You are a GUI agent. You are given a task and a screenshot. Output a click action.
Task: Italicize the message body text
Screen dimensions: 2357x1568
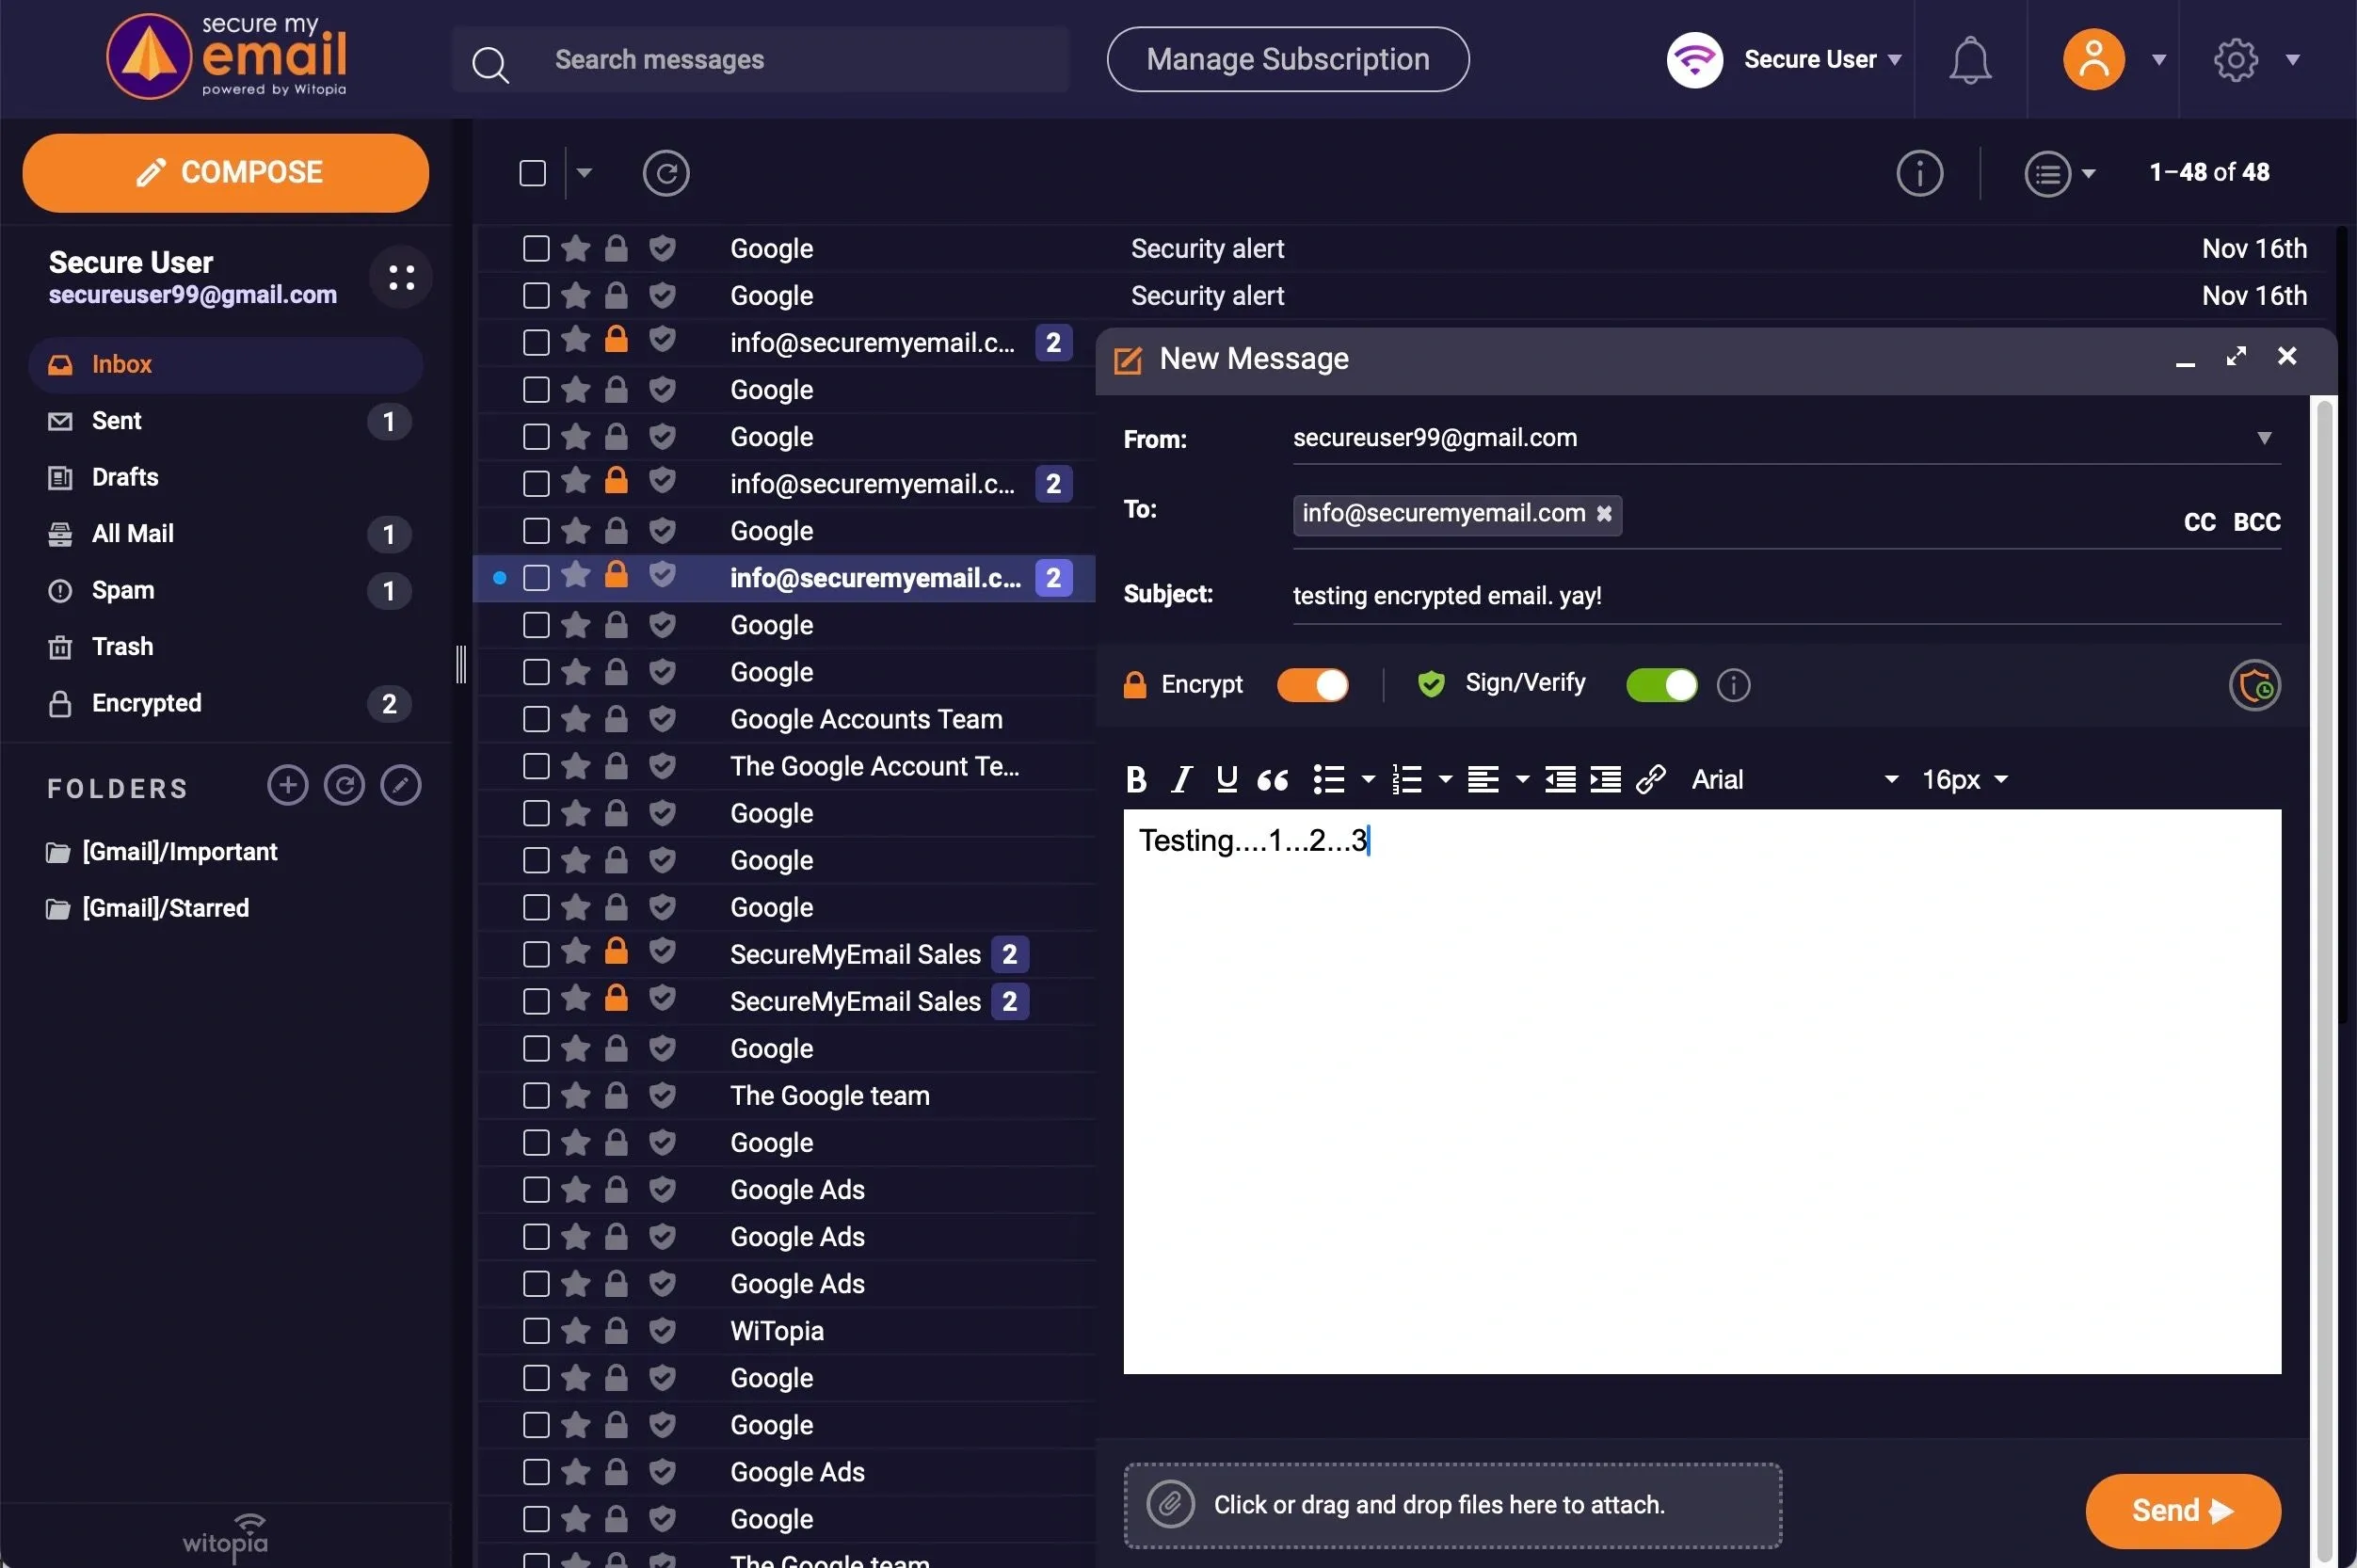(x=1180, y=779)
